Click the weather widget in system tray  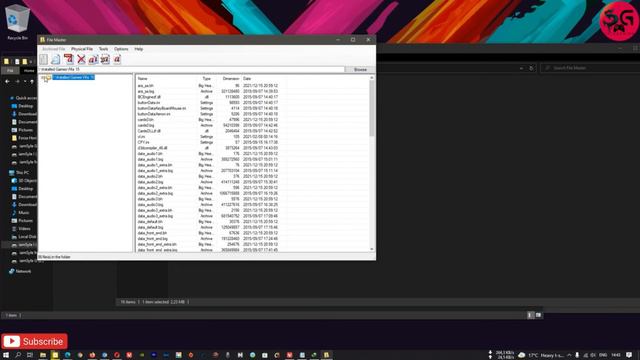tap(541, 355)
